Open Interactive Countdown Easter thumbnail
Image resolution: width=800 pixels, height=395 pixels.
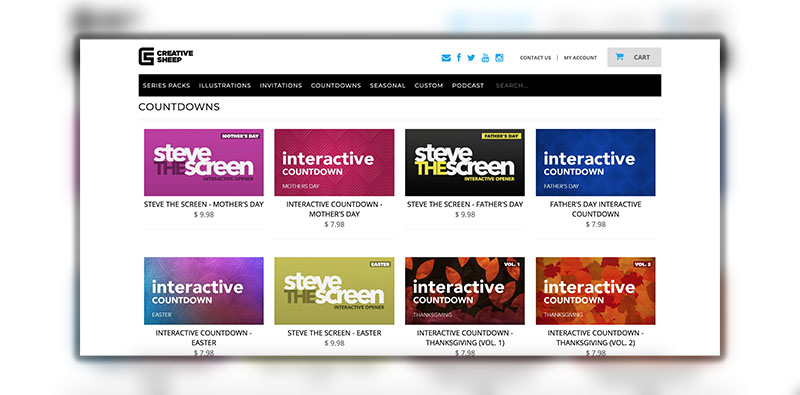click(x=204, y=291)
